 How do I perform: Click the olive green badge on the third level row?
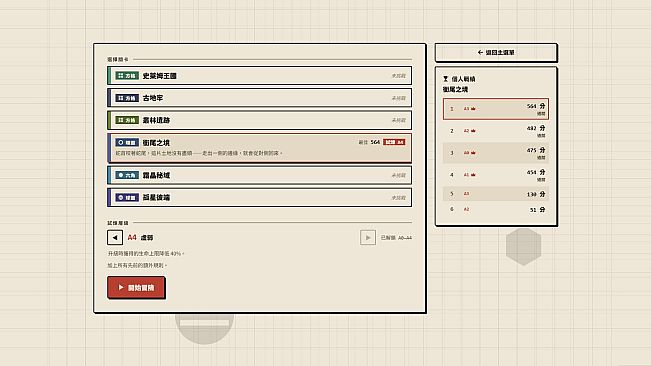(x=127, y=120)
